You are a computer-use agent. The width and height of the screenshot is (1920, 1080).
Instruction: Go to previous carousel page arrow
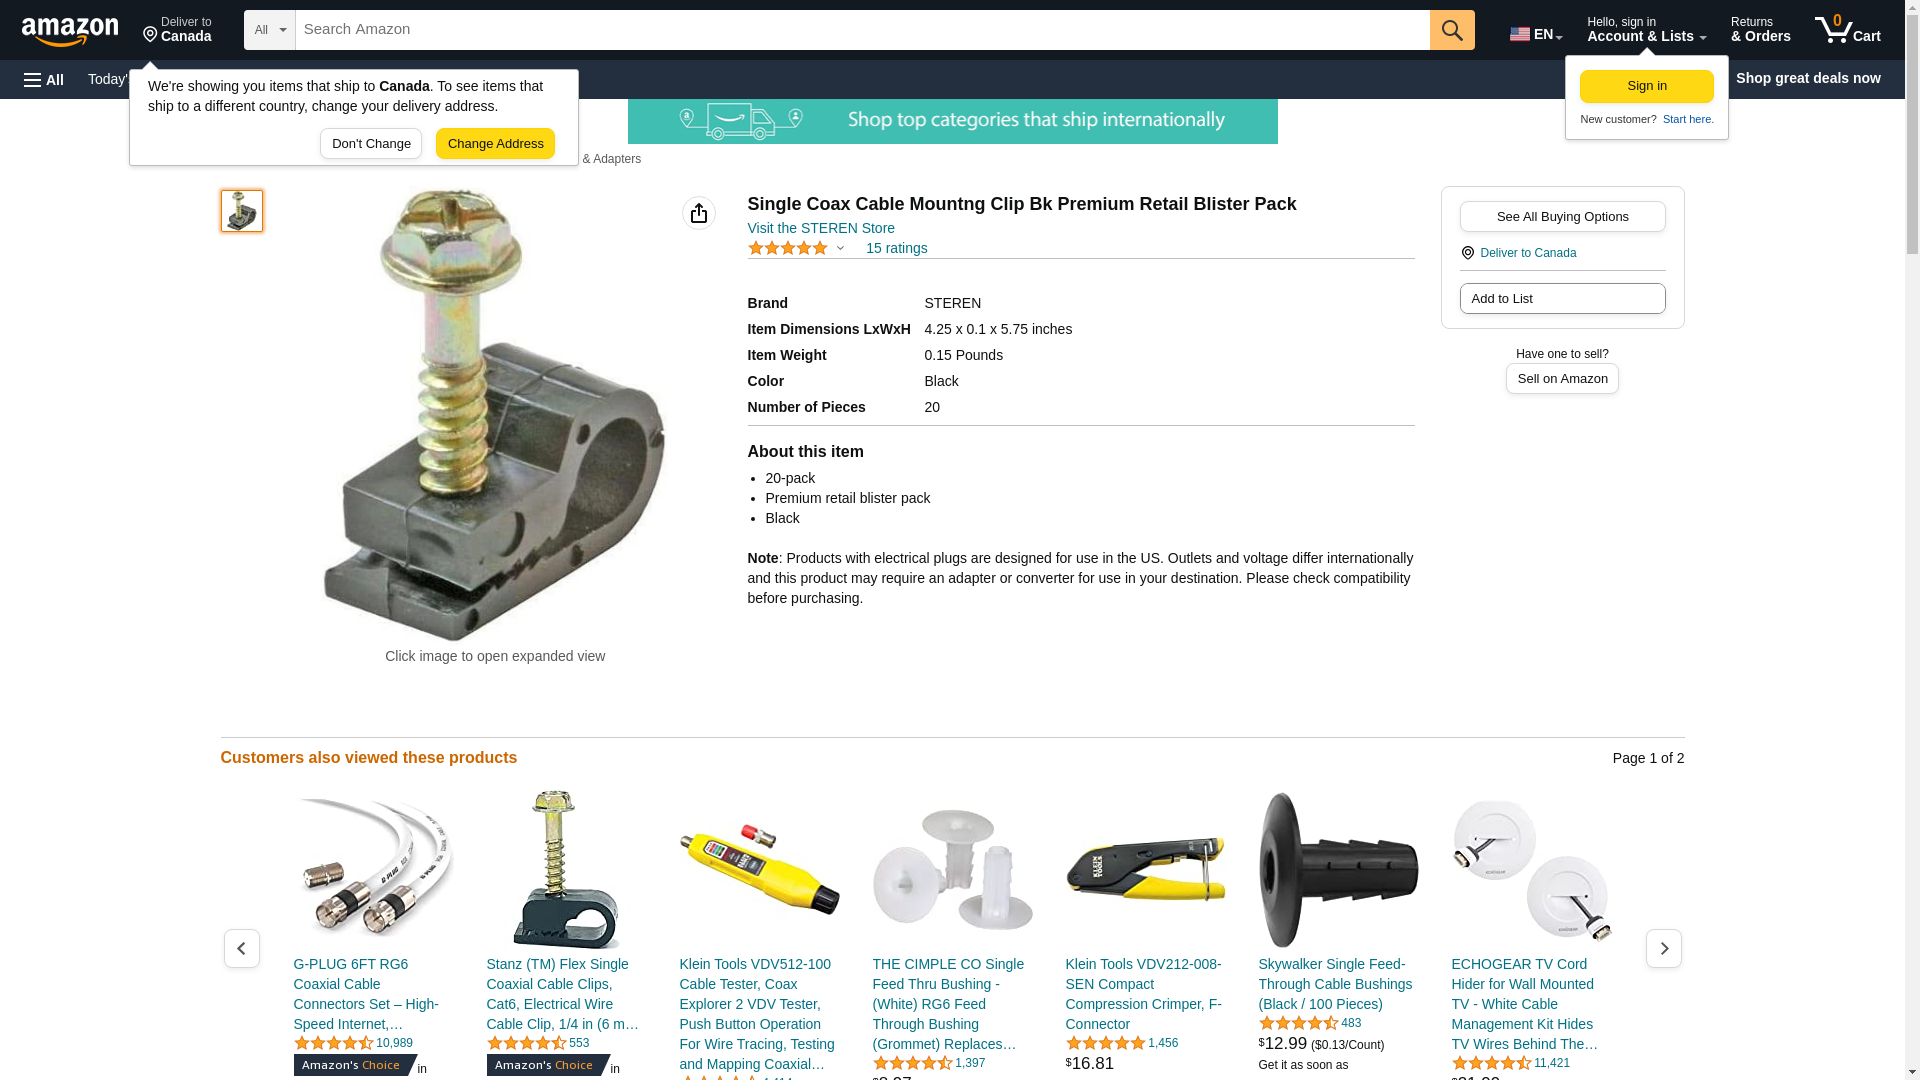click(x=242, y=948)
